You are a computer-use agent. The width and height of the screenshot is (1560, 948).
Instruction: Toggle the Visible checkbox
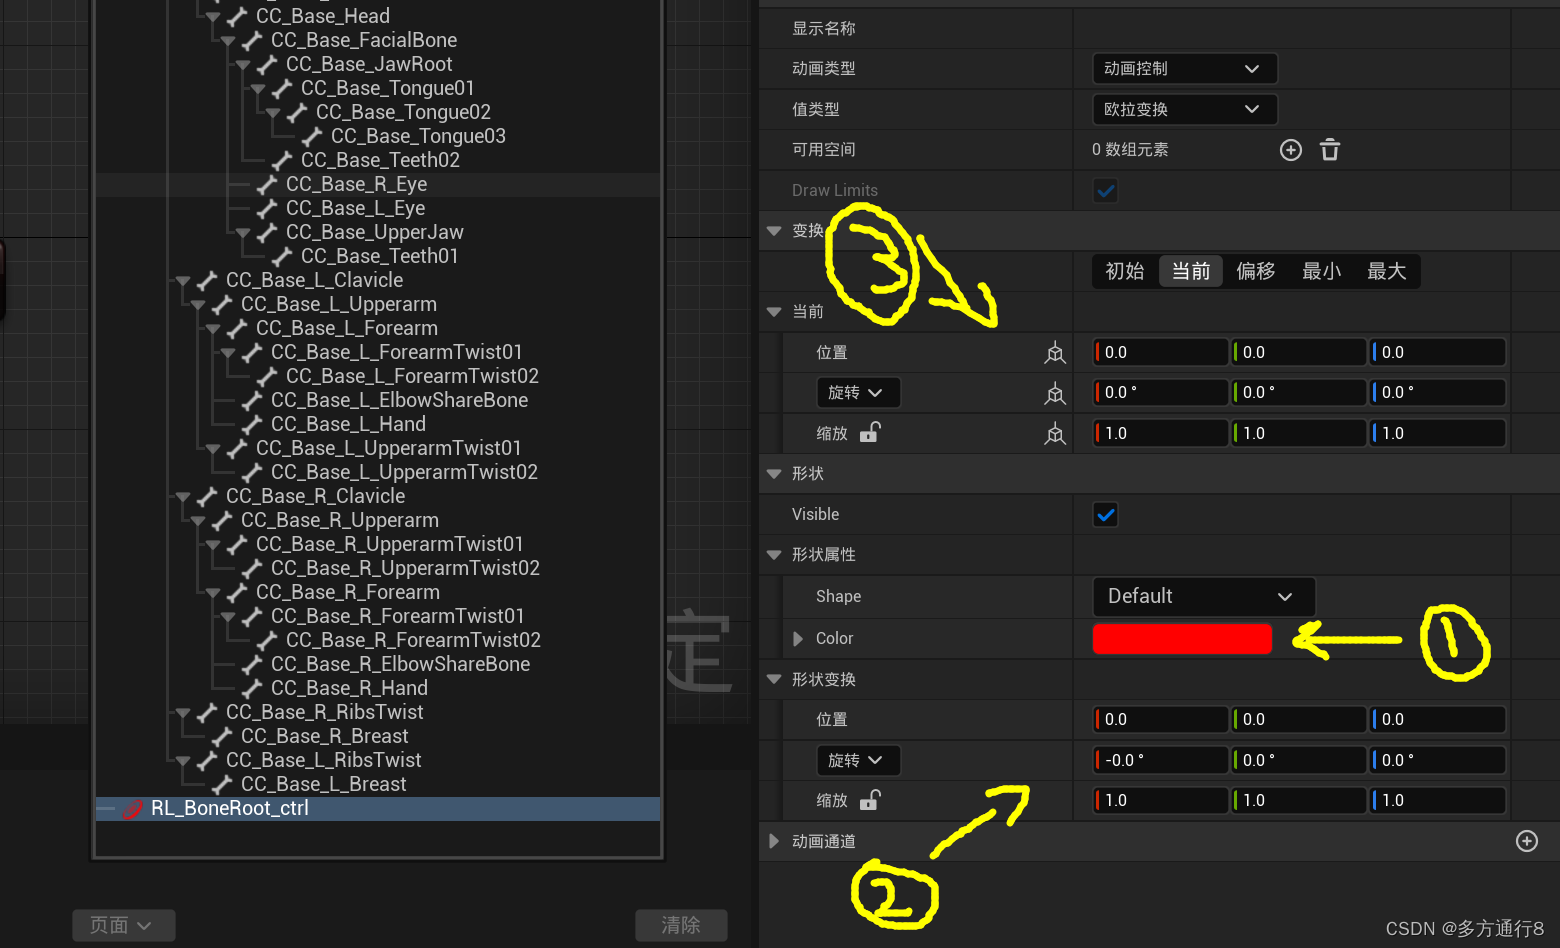click(x=1105, y=515)
